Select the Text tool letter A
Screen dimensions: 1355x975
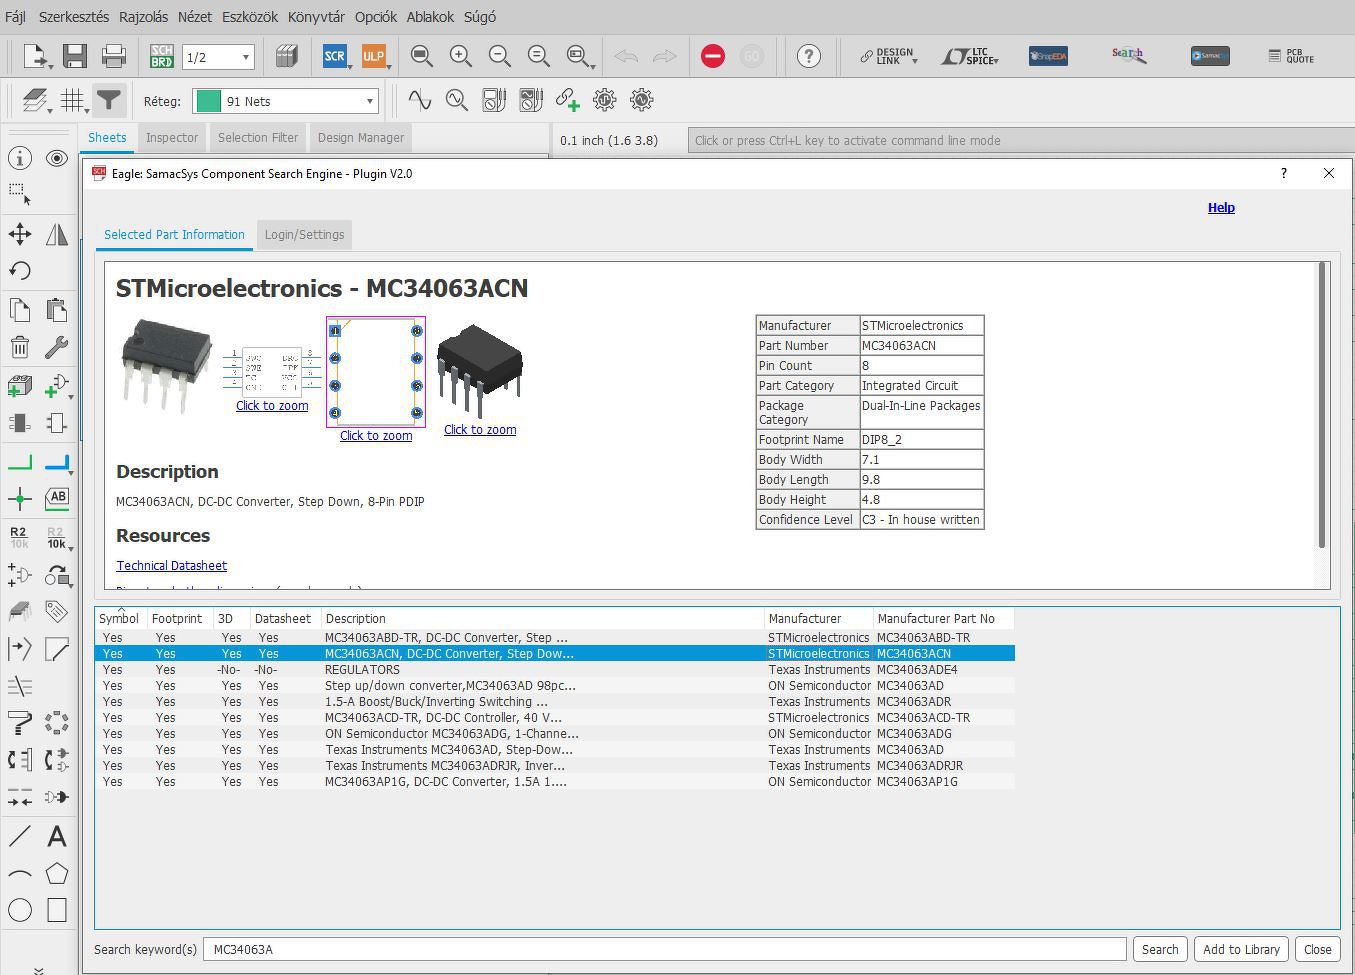57,836
